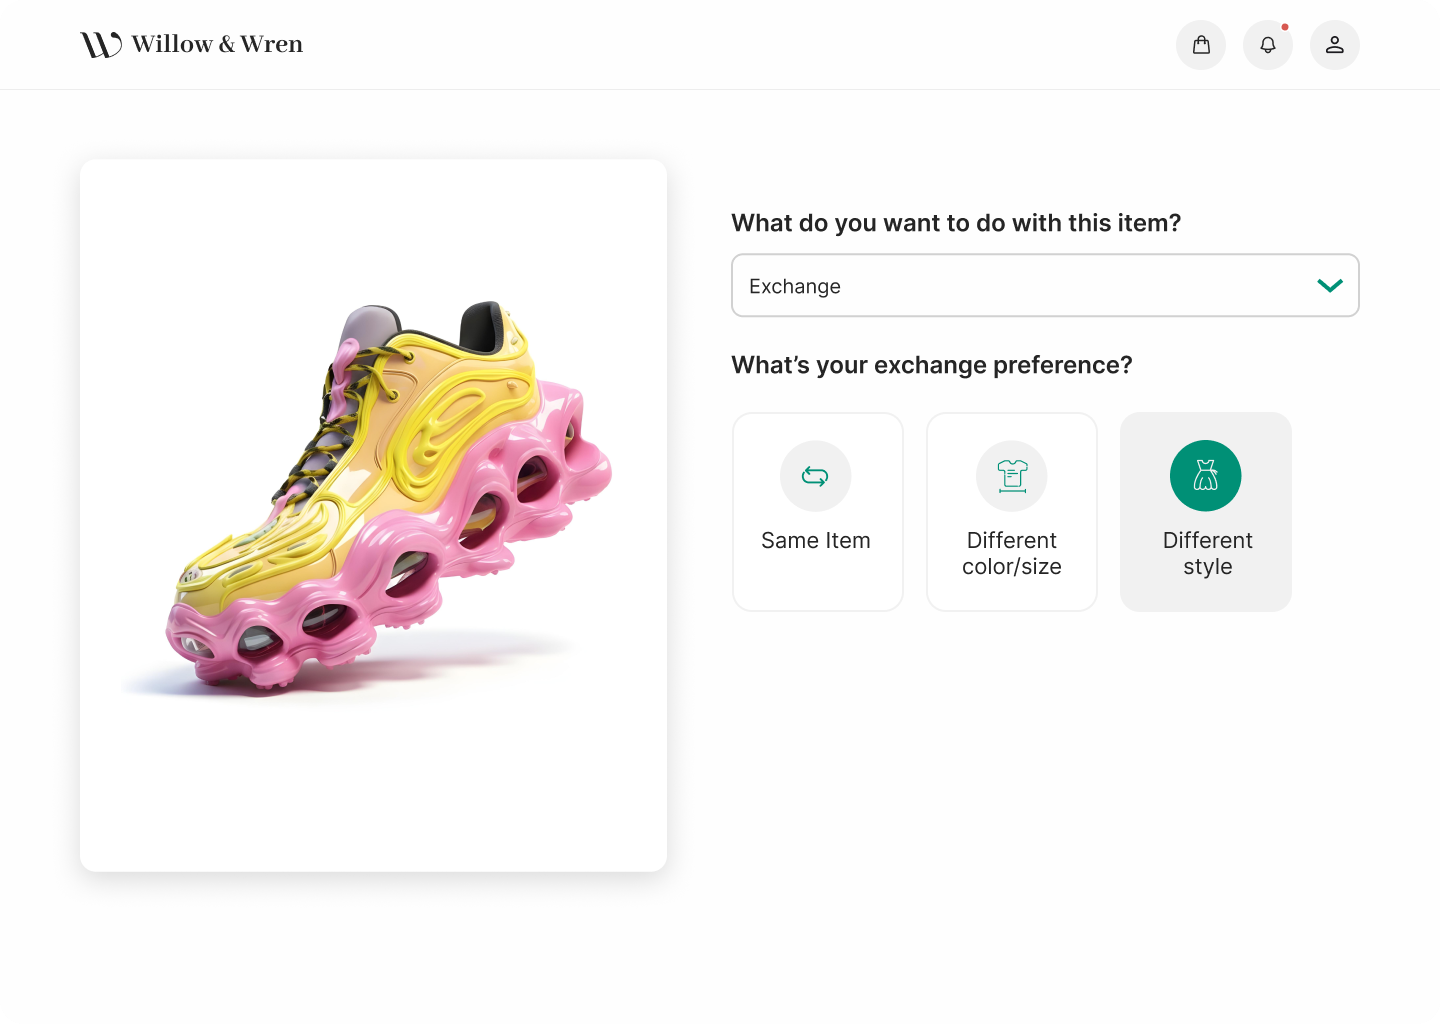Click the Same Item label text
Image resolution: width=1440 pixels, height=1024 pixels.
[816, 541]
